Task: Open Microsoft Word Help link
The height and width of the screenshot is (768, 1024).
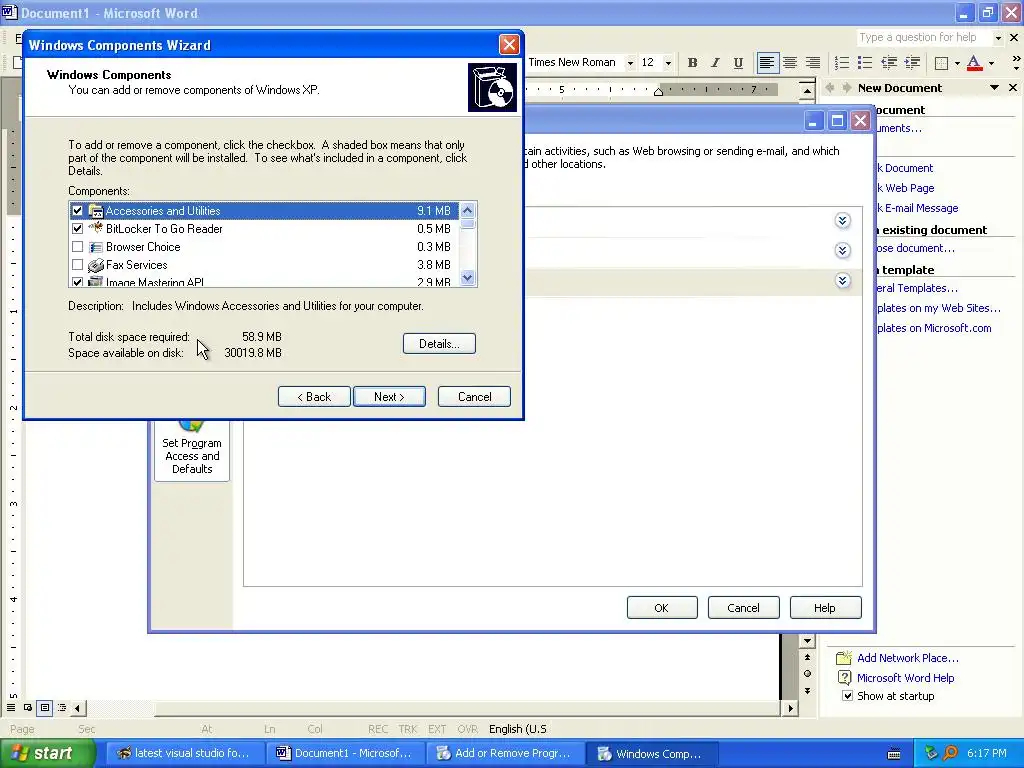Action: [x=905, y=678]
